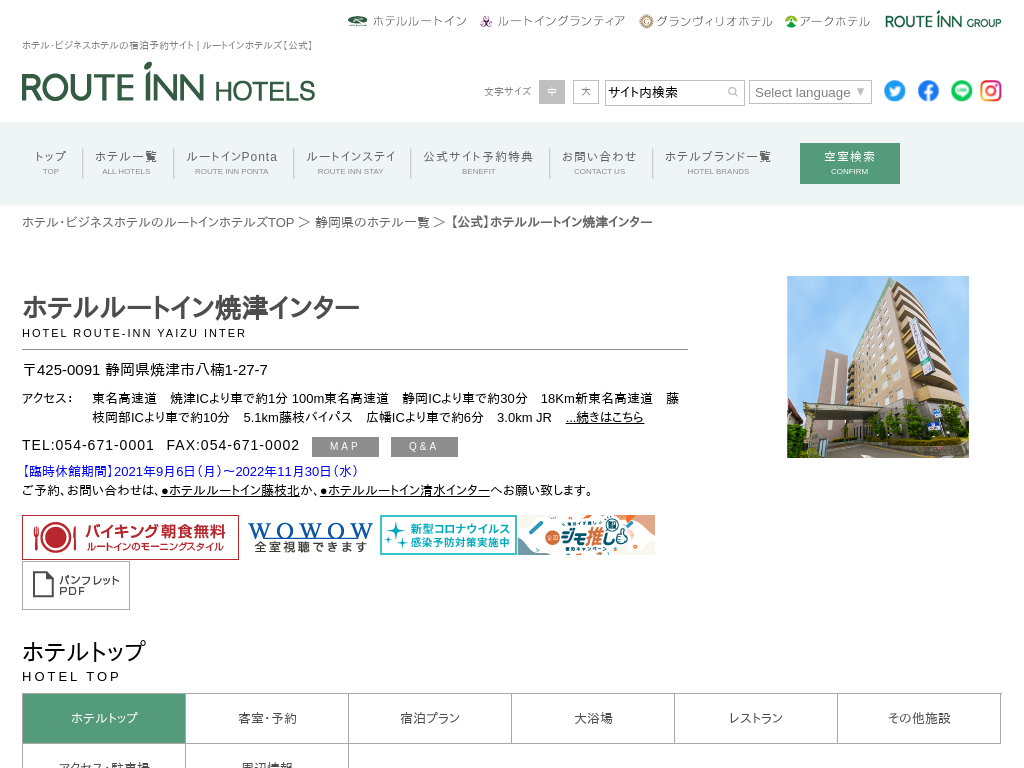
Task: Click the WOWOW 全室視聴できます banner
Action: 310,537
